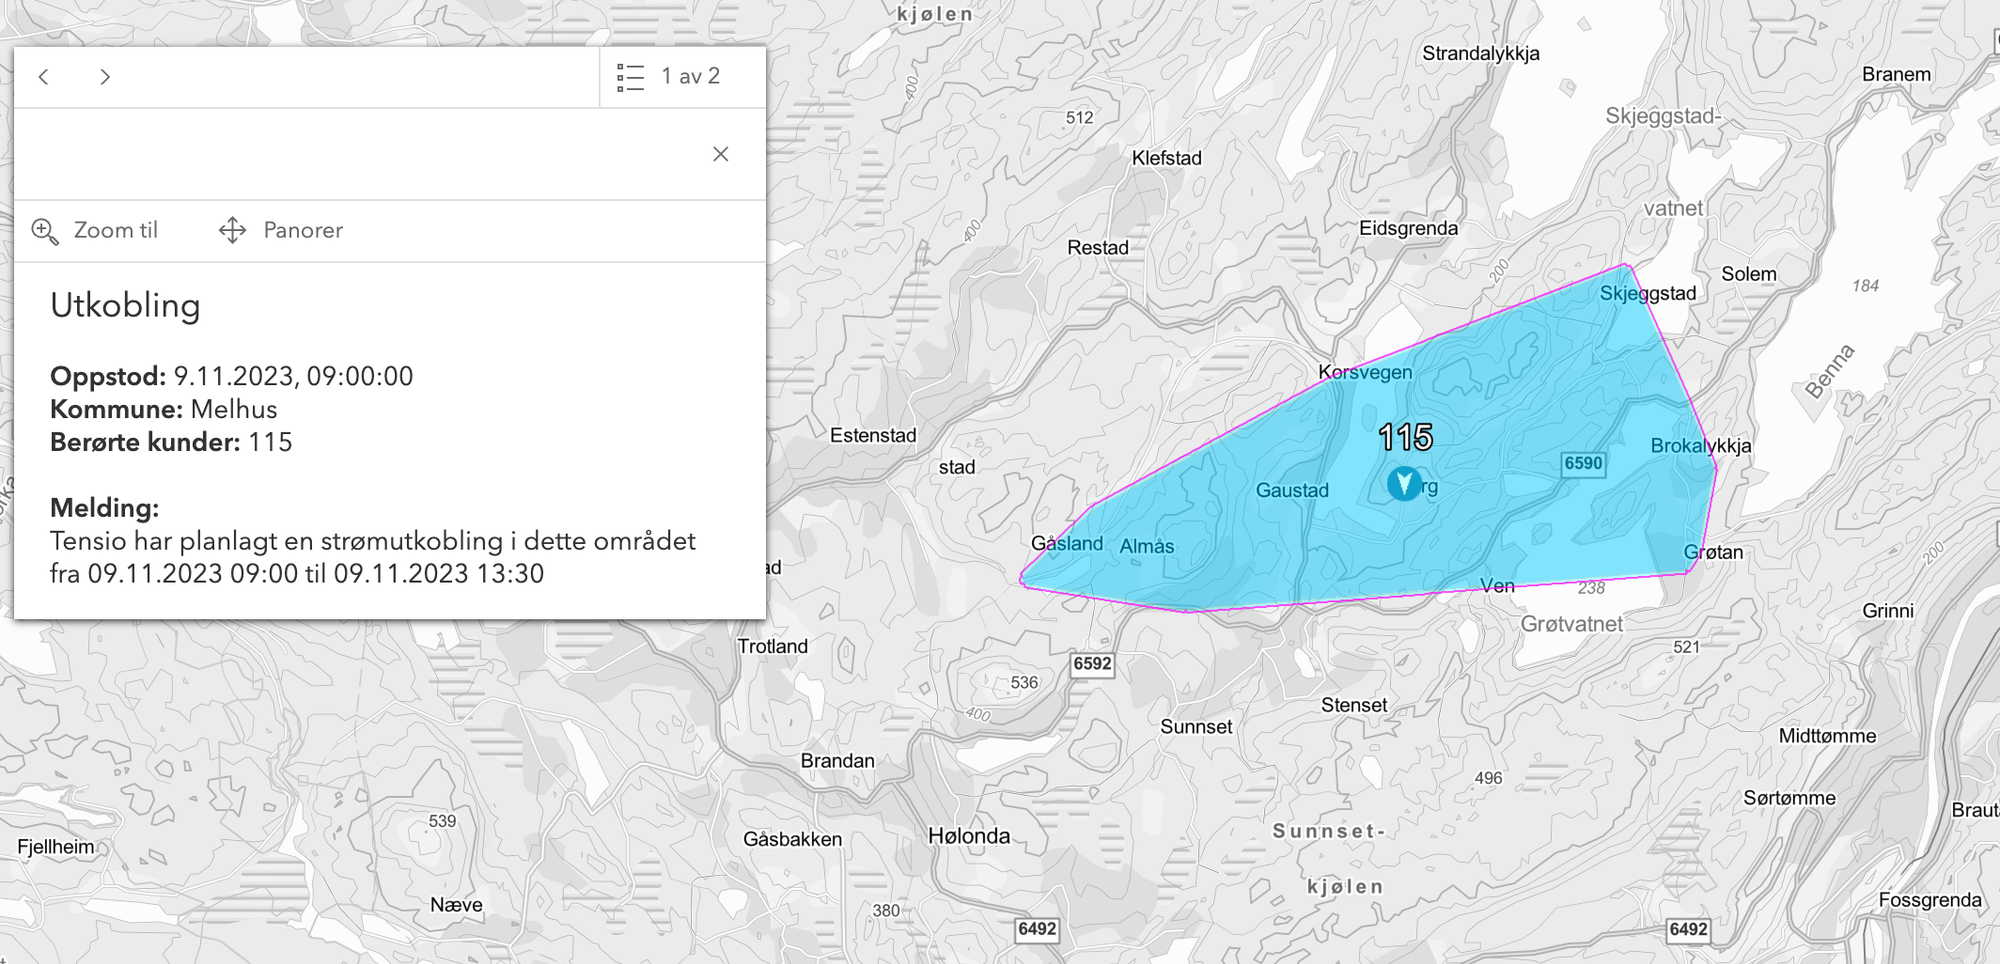Open the feature list icon
Viewport: 2000px width, 964px height.
tap(630, 77)
